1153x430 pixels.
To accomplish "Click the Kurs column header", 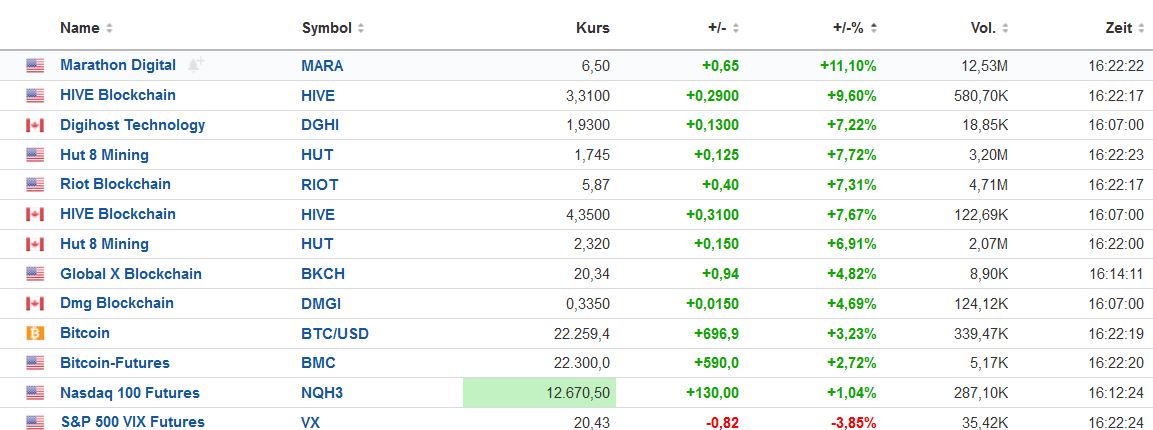I will click(x=592, y=28).
